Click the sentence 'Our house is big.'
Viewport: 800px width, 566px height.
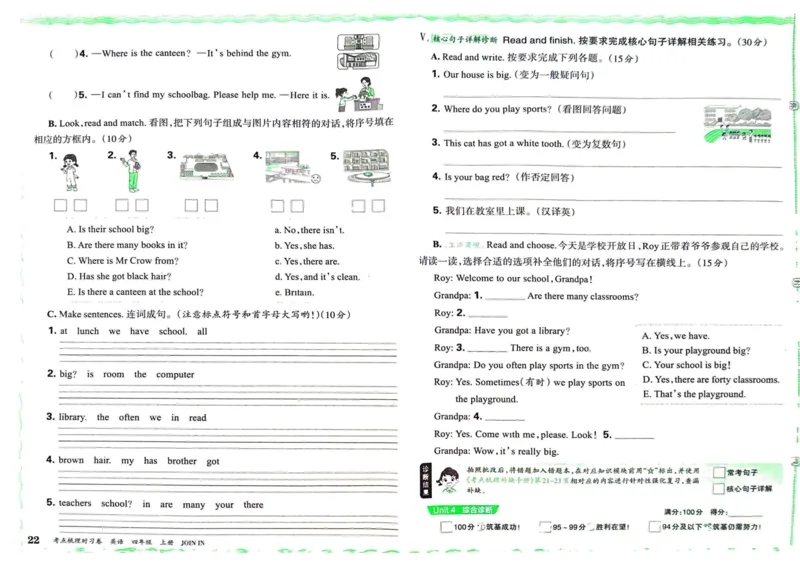point(477,75)
